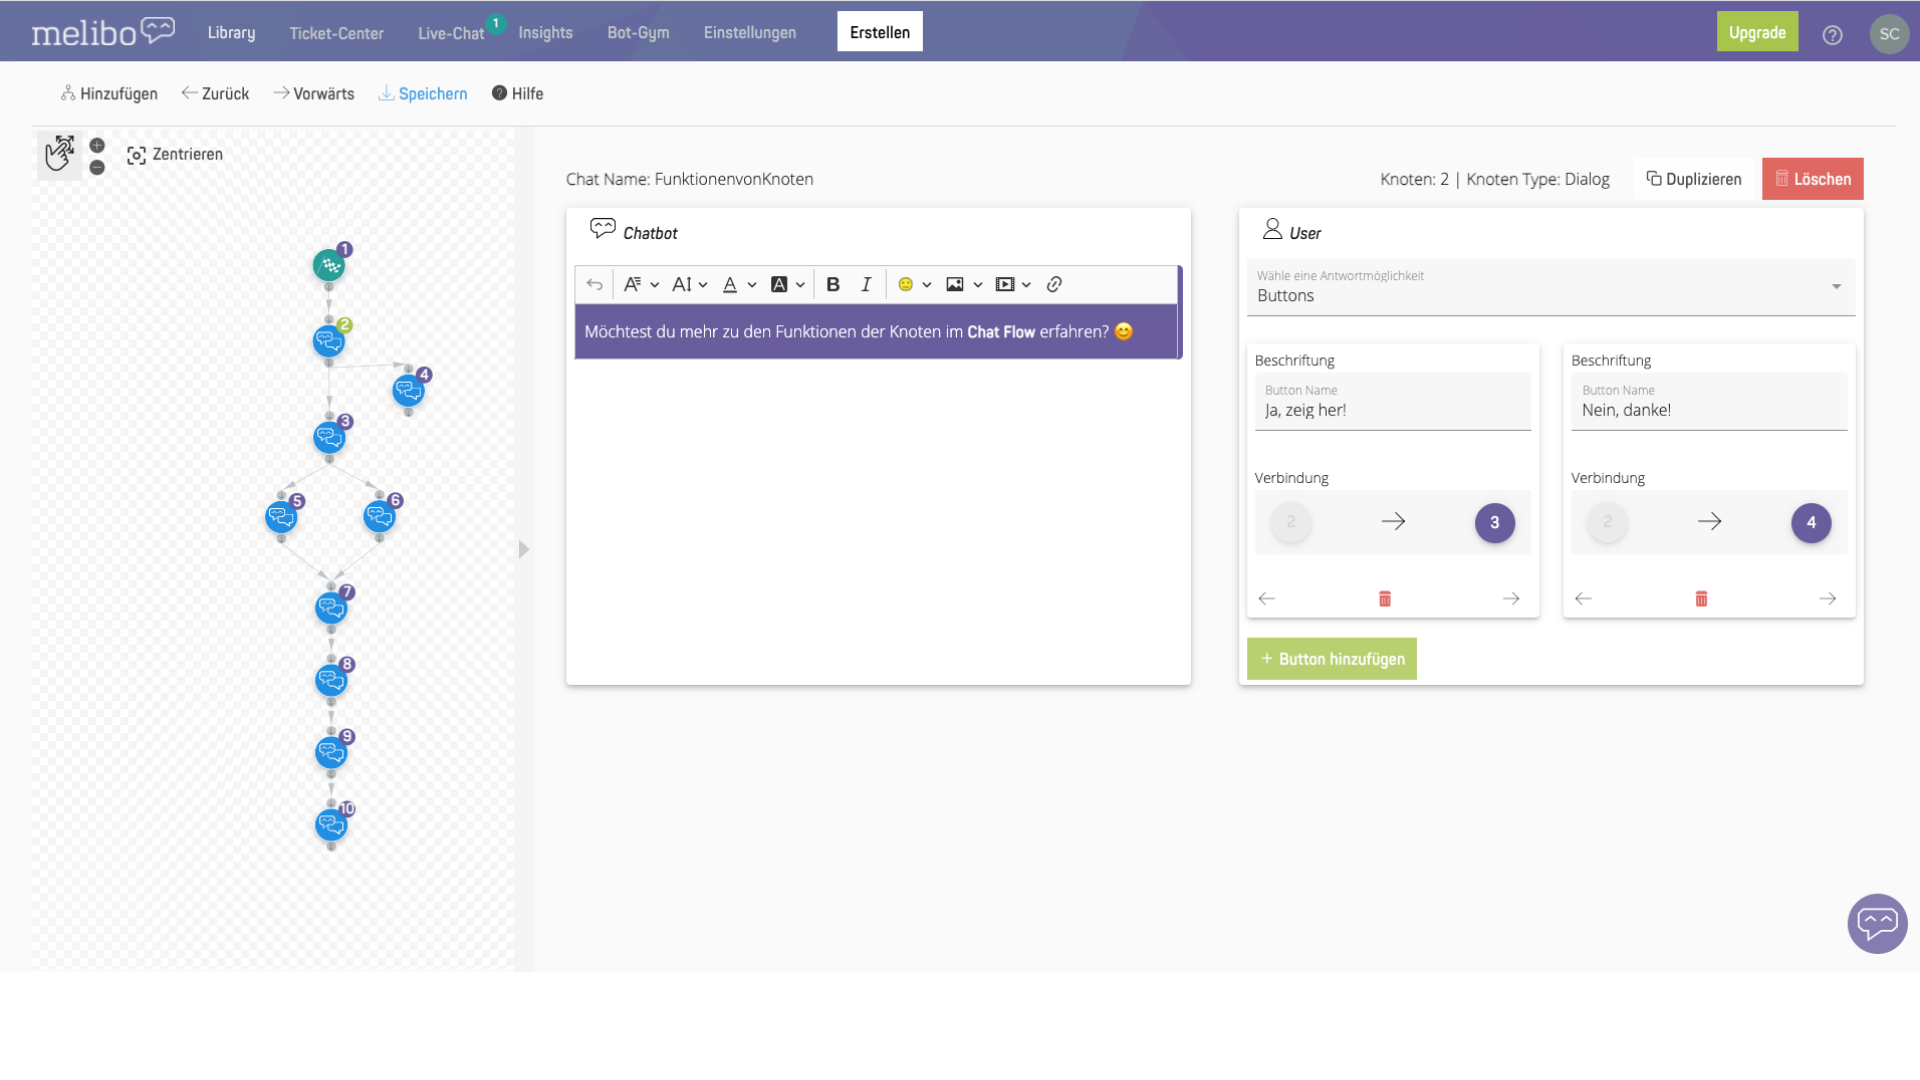Click the User node icon in panel
Screen dimensions: 1920x1080
coord(1270,229)
